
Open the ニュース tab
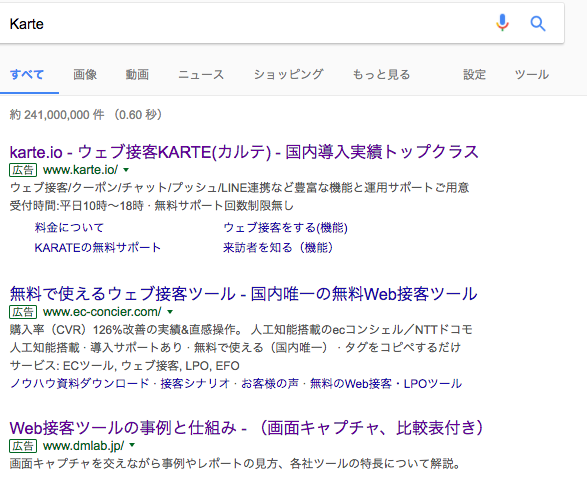tap(201, 74)
